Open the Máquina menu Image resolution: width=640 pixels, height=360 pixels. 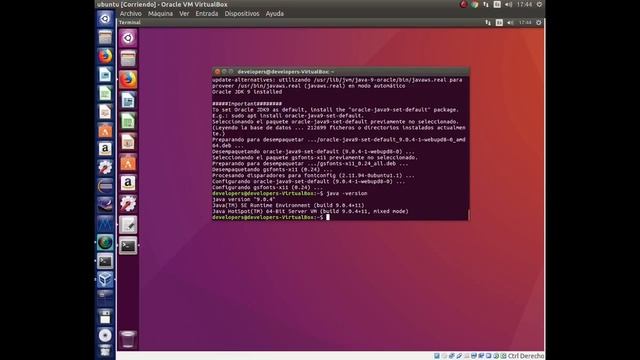160,13
